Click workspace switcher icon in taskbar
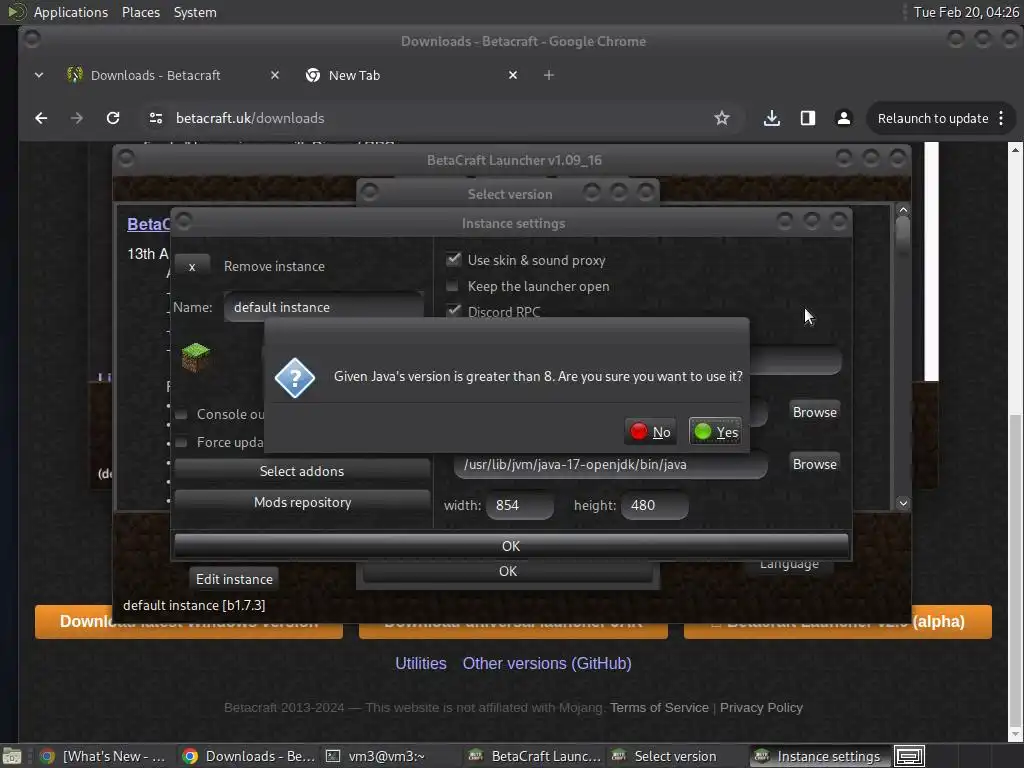The height and width of the screenshot is (768, 1024). pos(909,756)
